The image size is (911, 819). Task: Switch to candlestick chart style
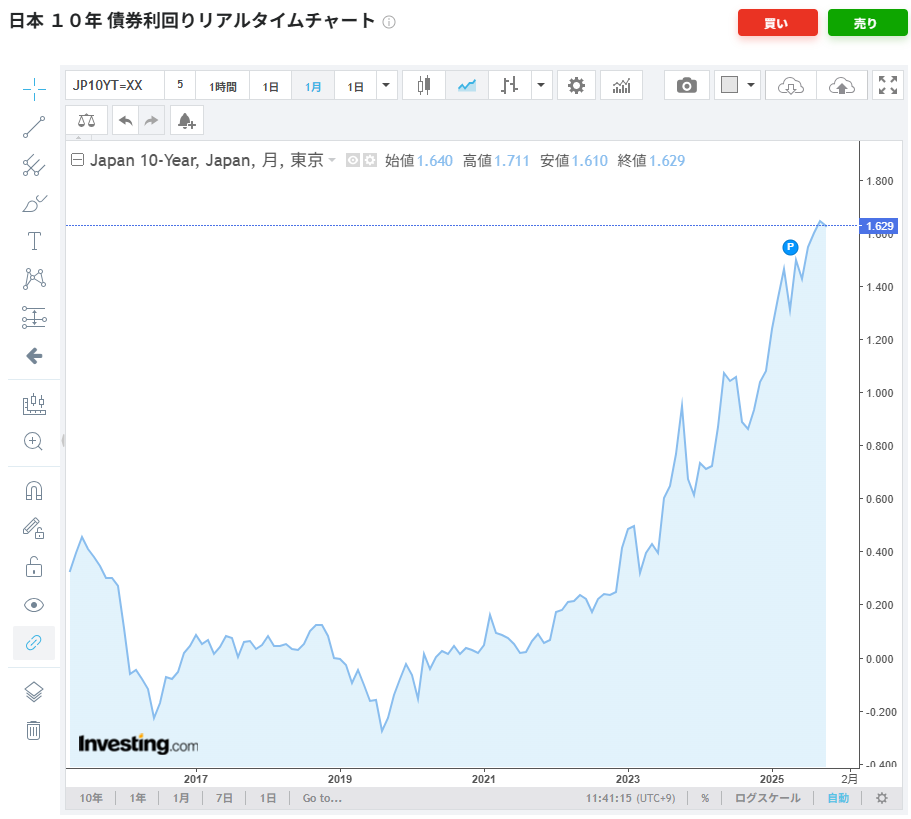click(424, 86)
